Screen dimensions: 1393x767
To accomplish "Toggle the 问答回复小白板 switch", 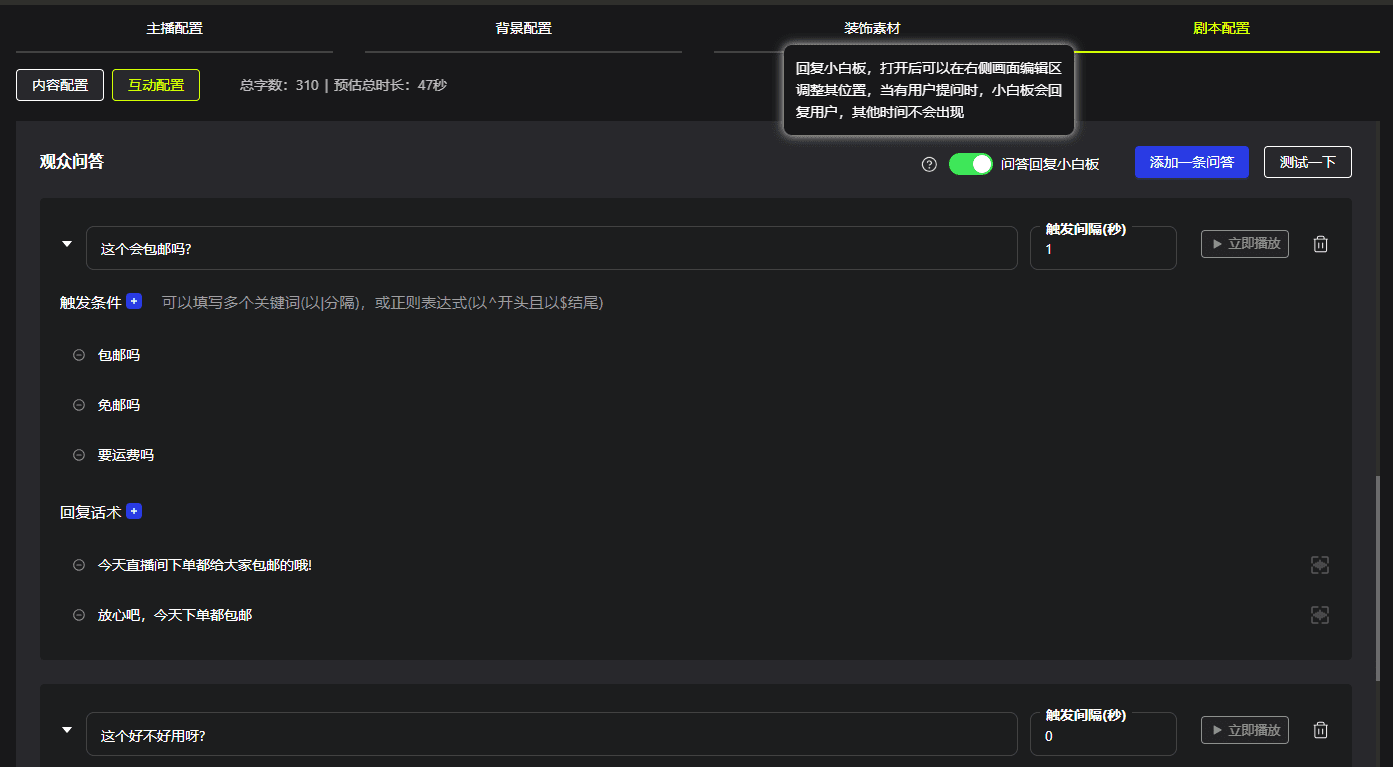I will [970, 164].
